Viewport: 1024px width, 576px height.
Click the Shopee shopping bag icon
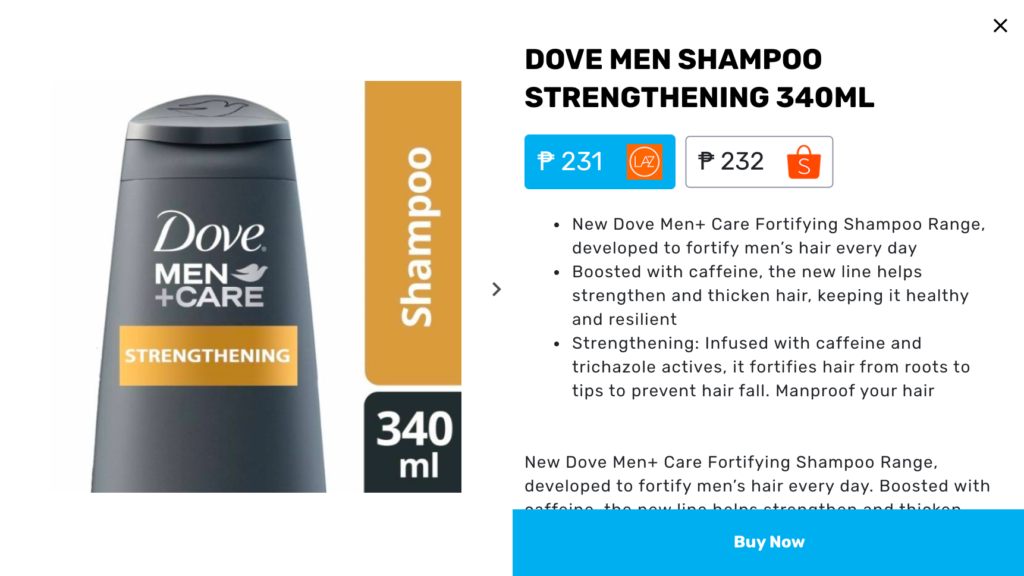pos(804,162)
